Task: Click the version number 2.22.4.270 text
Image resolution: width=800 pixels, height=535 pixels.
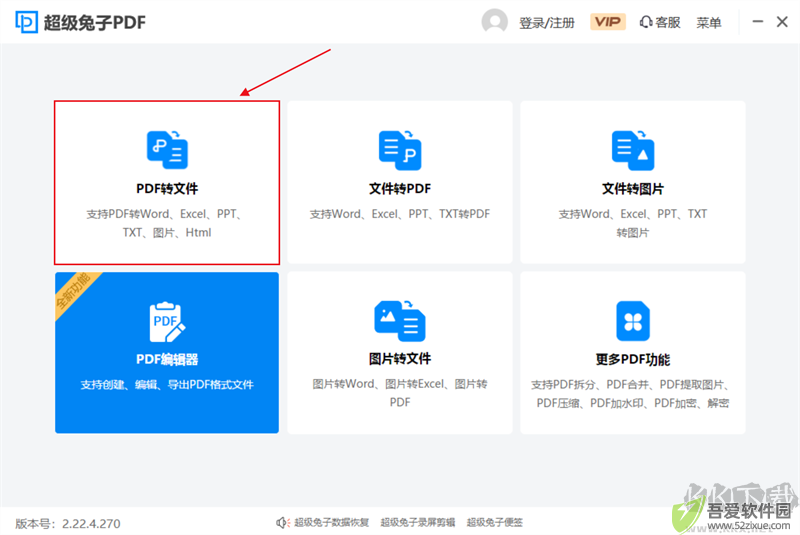Action: [91, 524]
